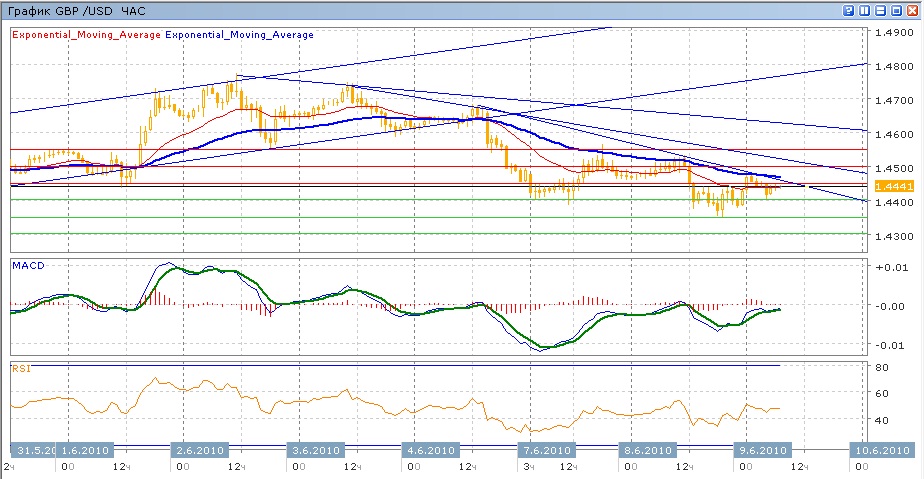Click the vertical split layout icon
Screen dimensions: 924x479
[x=865, y=10]
